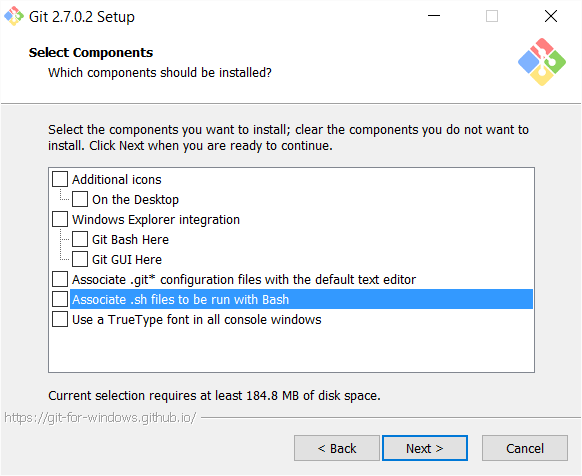Select the 'Git Bash Here' label

click(130, 239)
